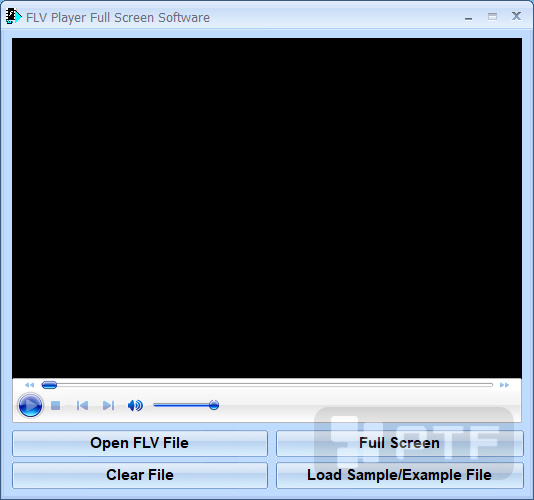Mute audio with the speaker icon
Image resolution: width=534 pixels, height=500 pixels.
[135, 405]
